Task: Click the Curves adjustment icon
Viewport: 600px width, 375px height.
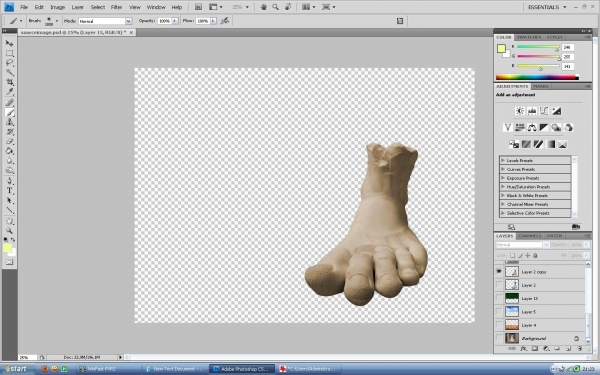Action: click(x=544, y=111)
